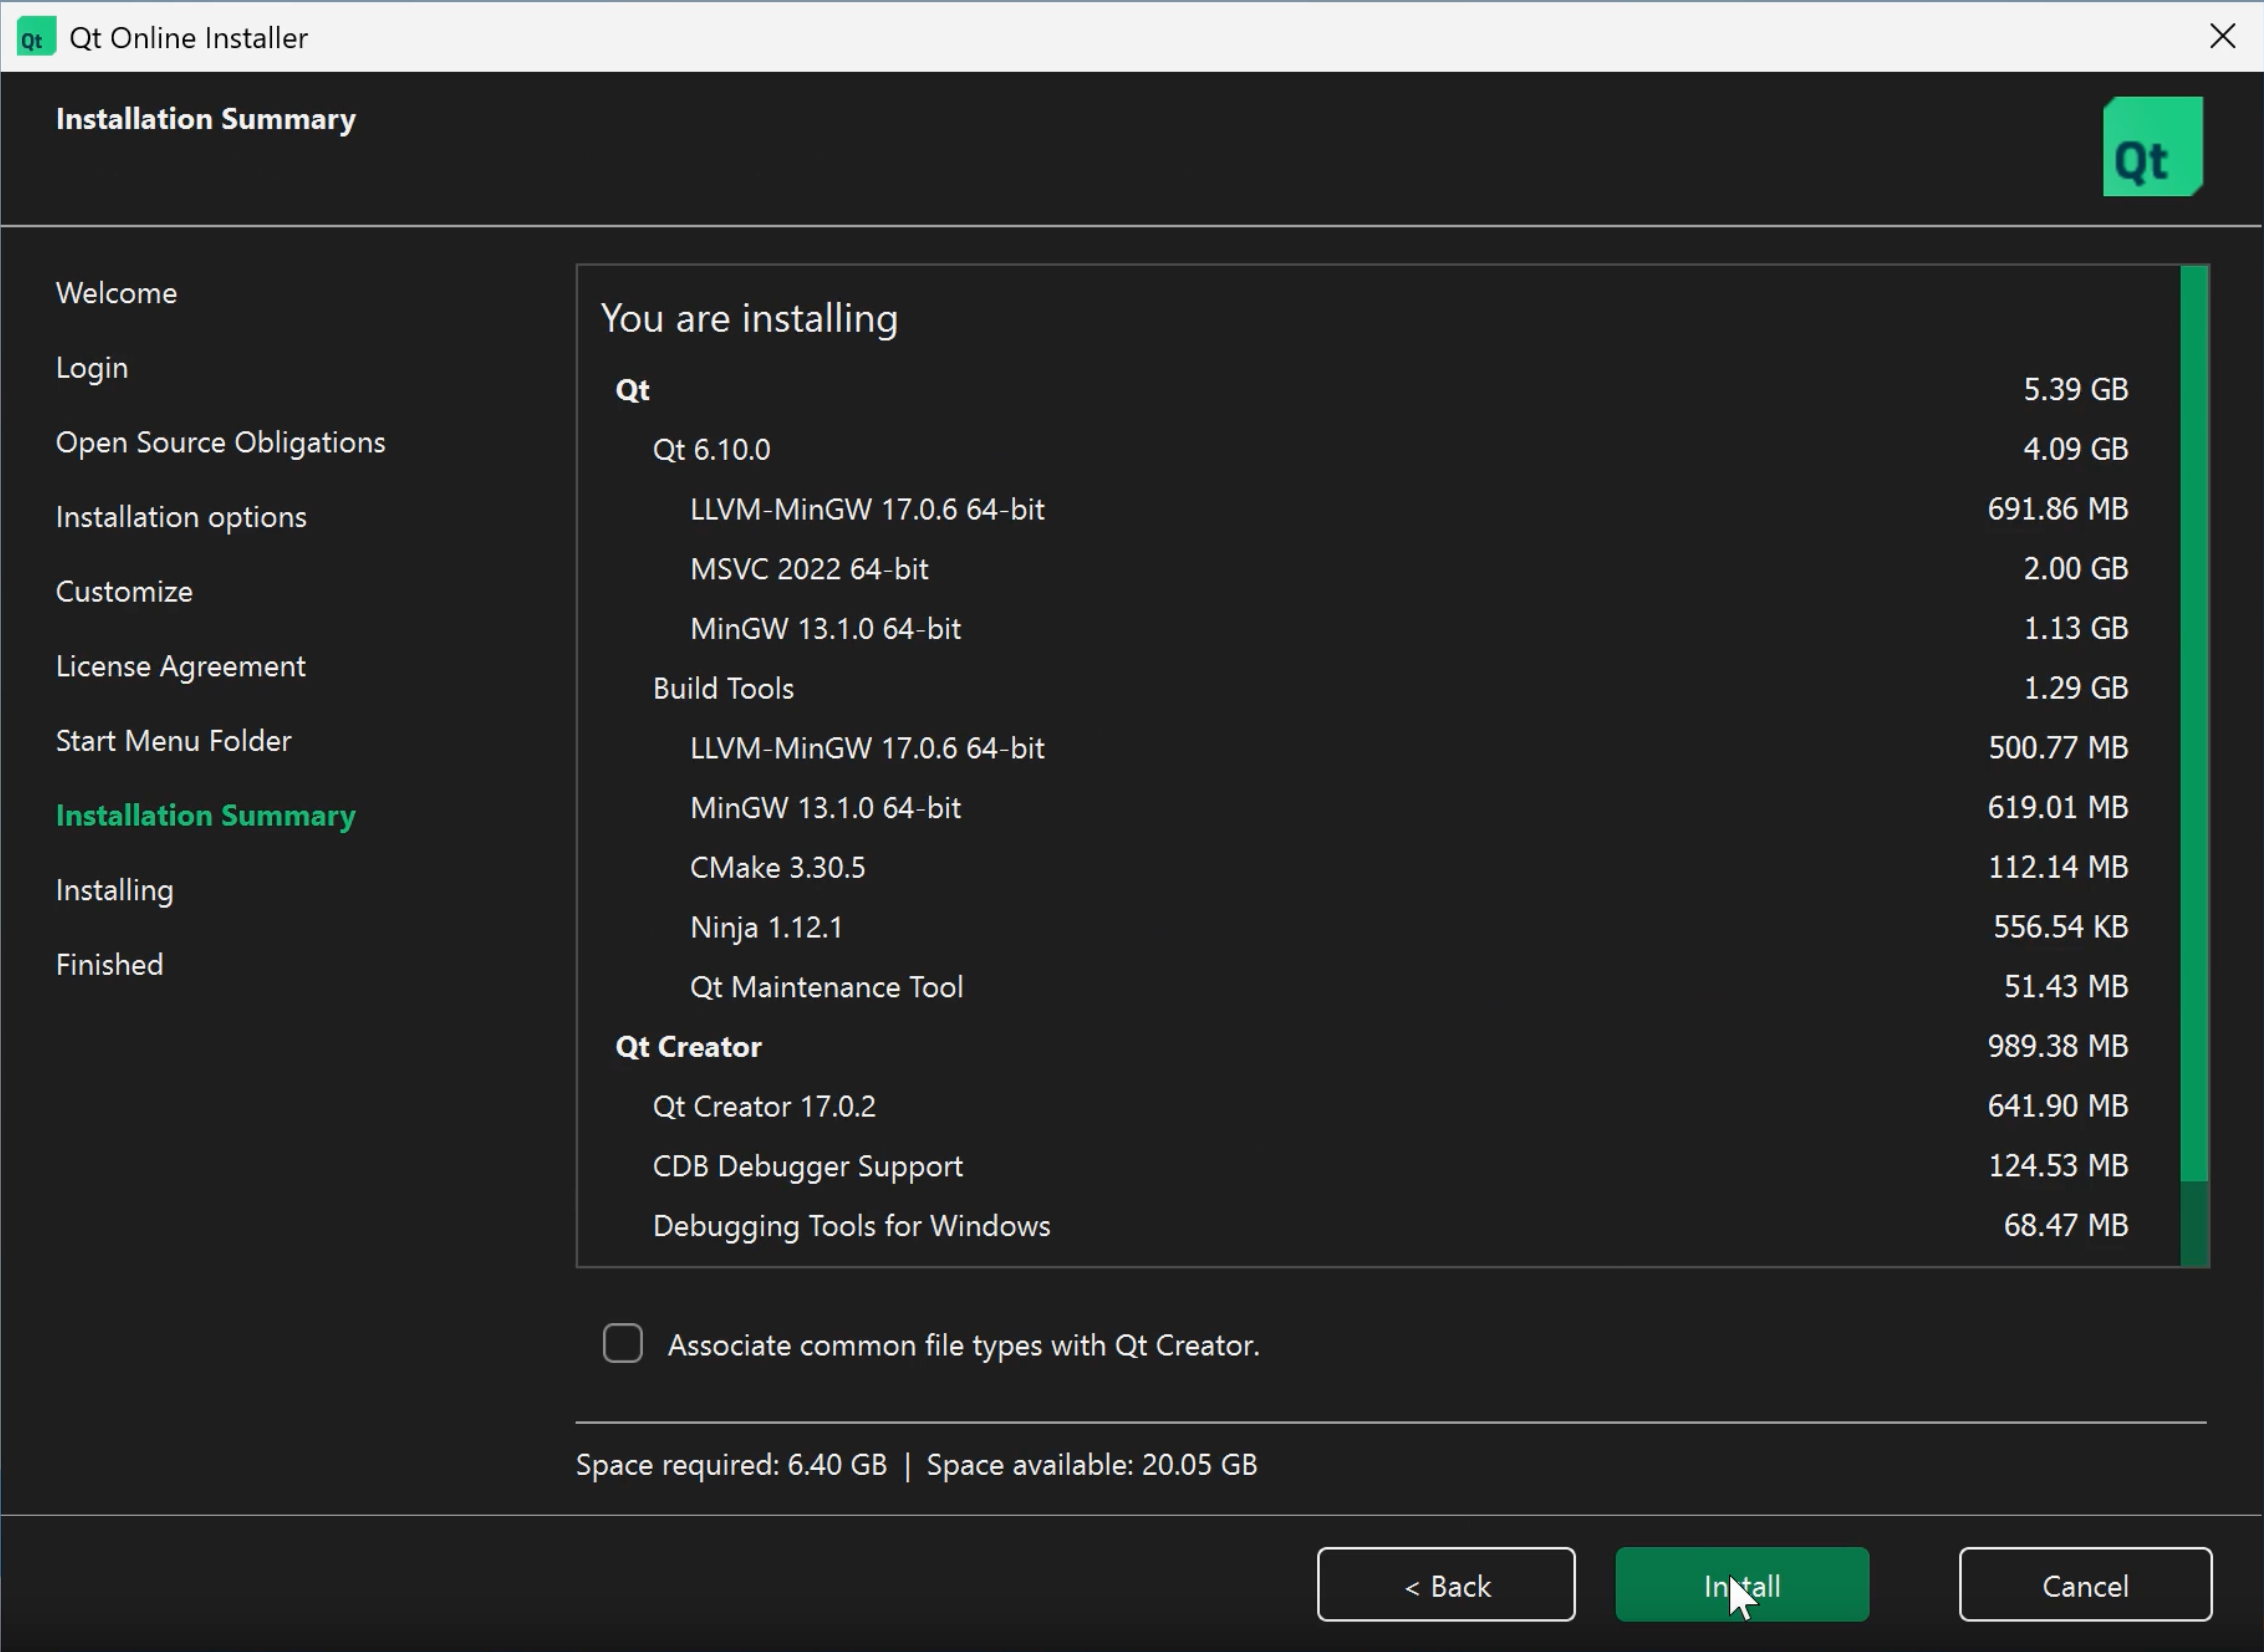Select Start Menu Folder sidebar step
This screenshot has width=2264, height=1652.
(x=173, y=741)
